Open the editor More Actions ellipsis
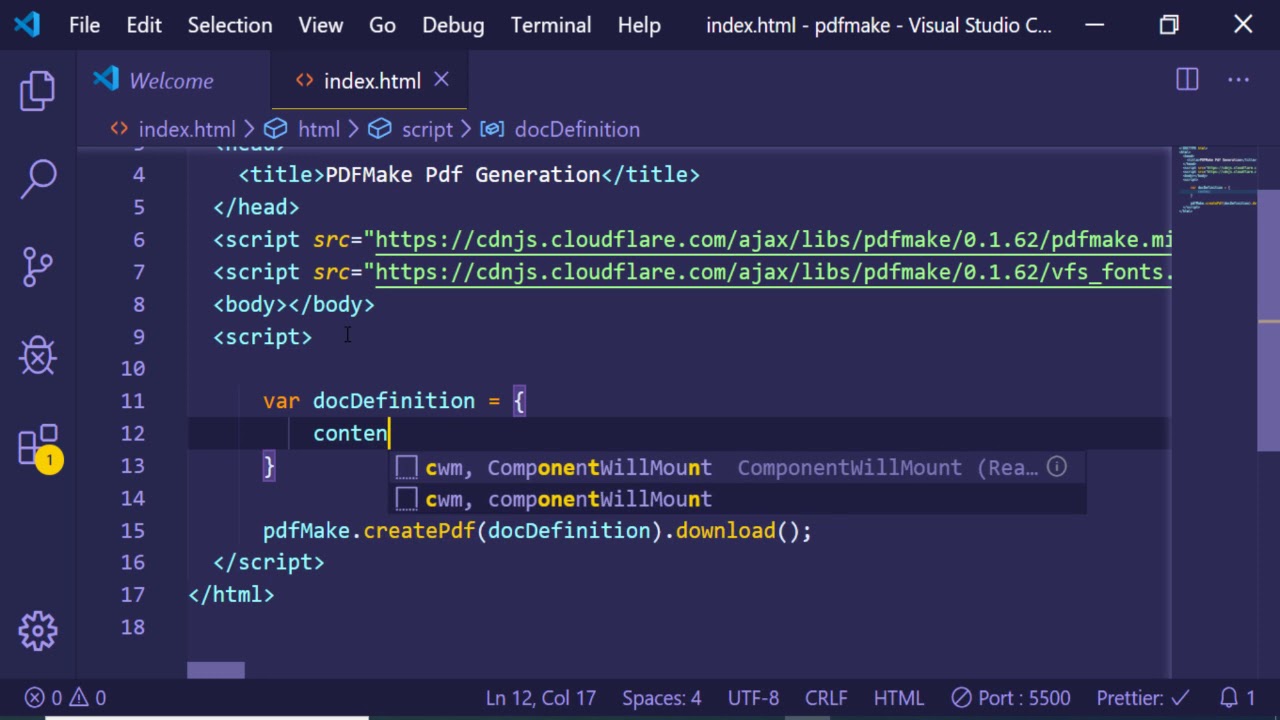The image size is (1280, 720). coord(1238,80)
